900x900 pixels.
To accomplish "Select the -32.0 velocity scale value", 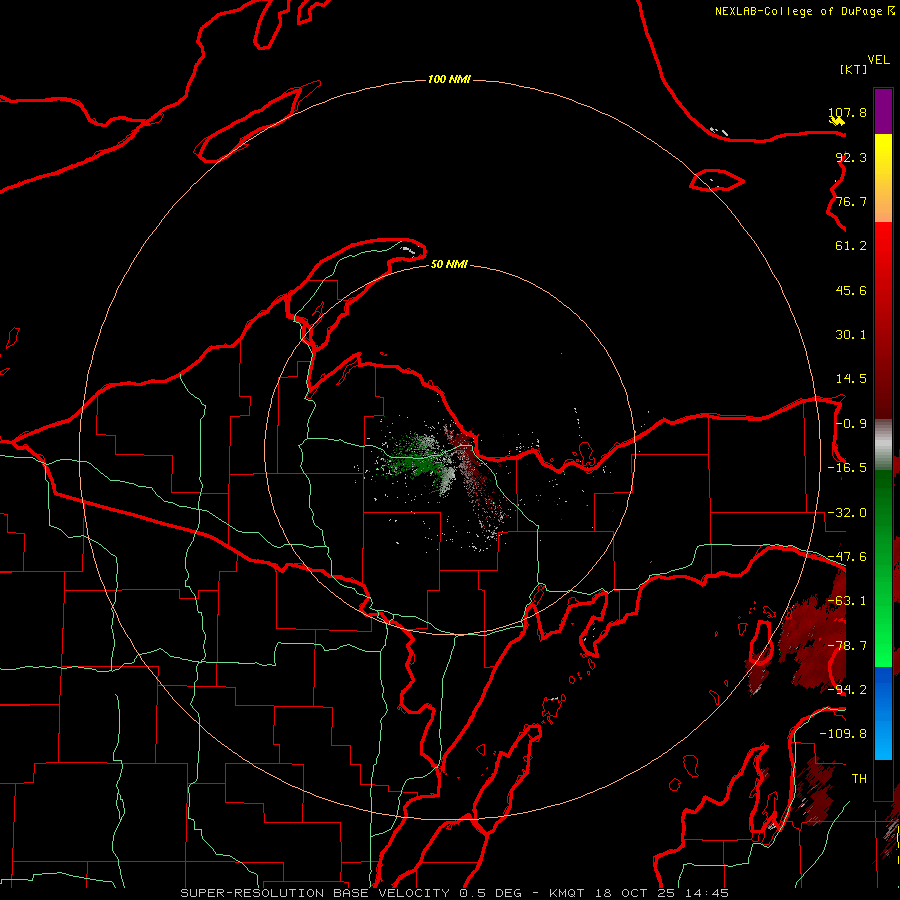I will tap(847, 513).
